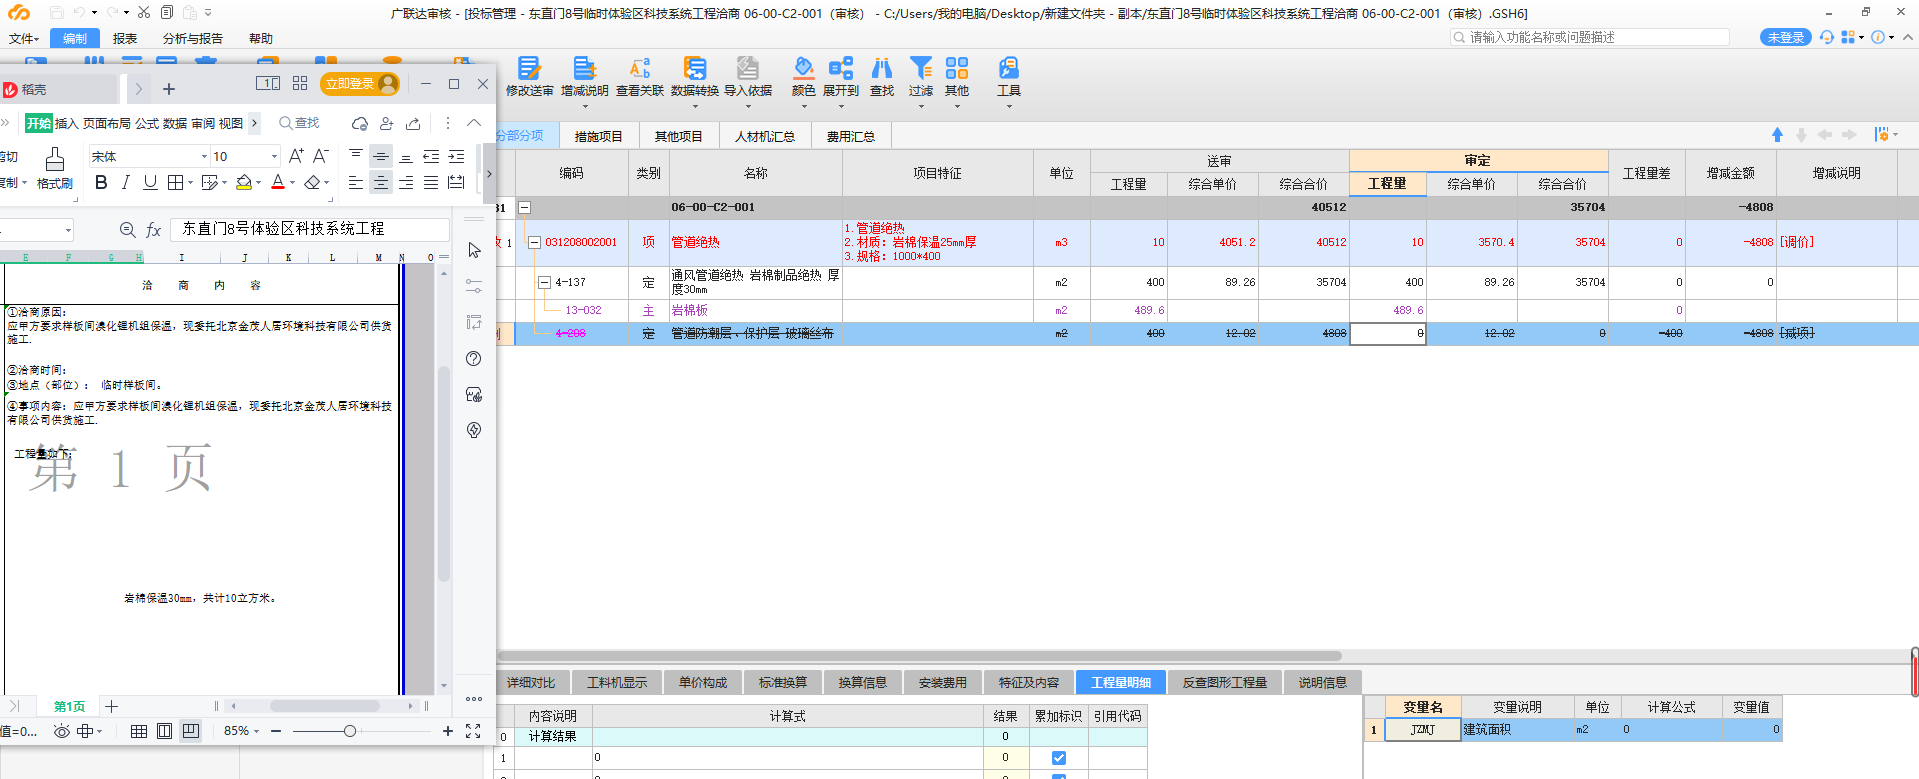This screenshot has height=779, width=1919.
Task: Collapse the 031208002001 item row
Action: pos(535,242)
